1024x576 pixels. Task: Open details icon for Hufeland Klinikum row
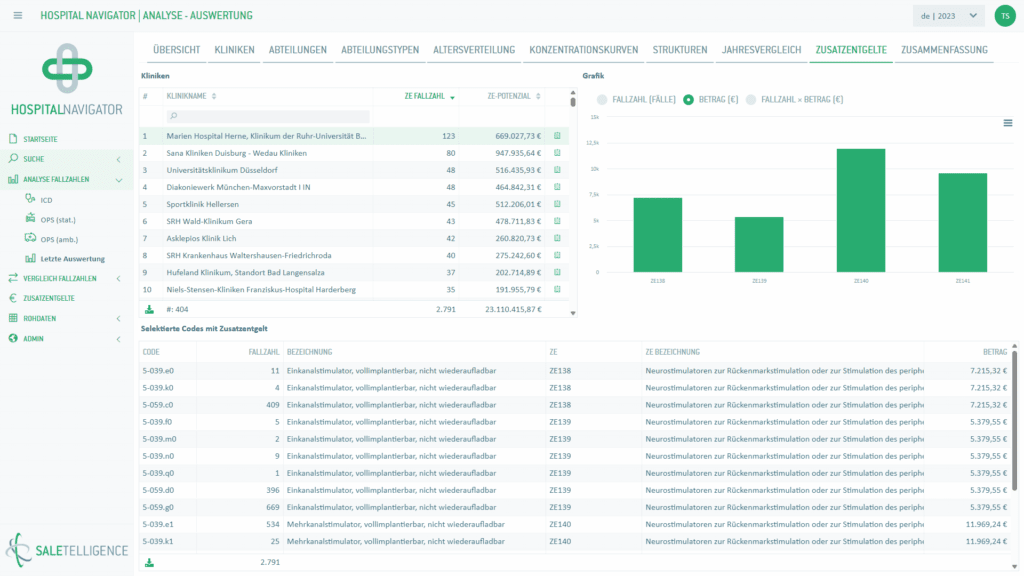557,272
